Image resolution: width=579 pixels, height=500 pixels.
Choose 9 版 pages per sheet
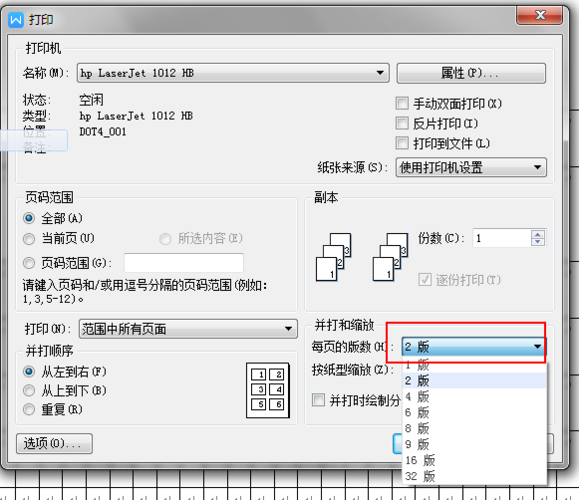pyautogui.click(x=474, y=444)
